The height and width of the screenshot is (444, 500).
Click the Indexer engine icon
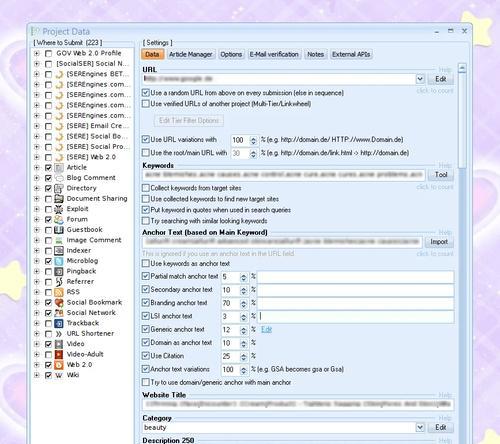[59, 251]
